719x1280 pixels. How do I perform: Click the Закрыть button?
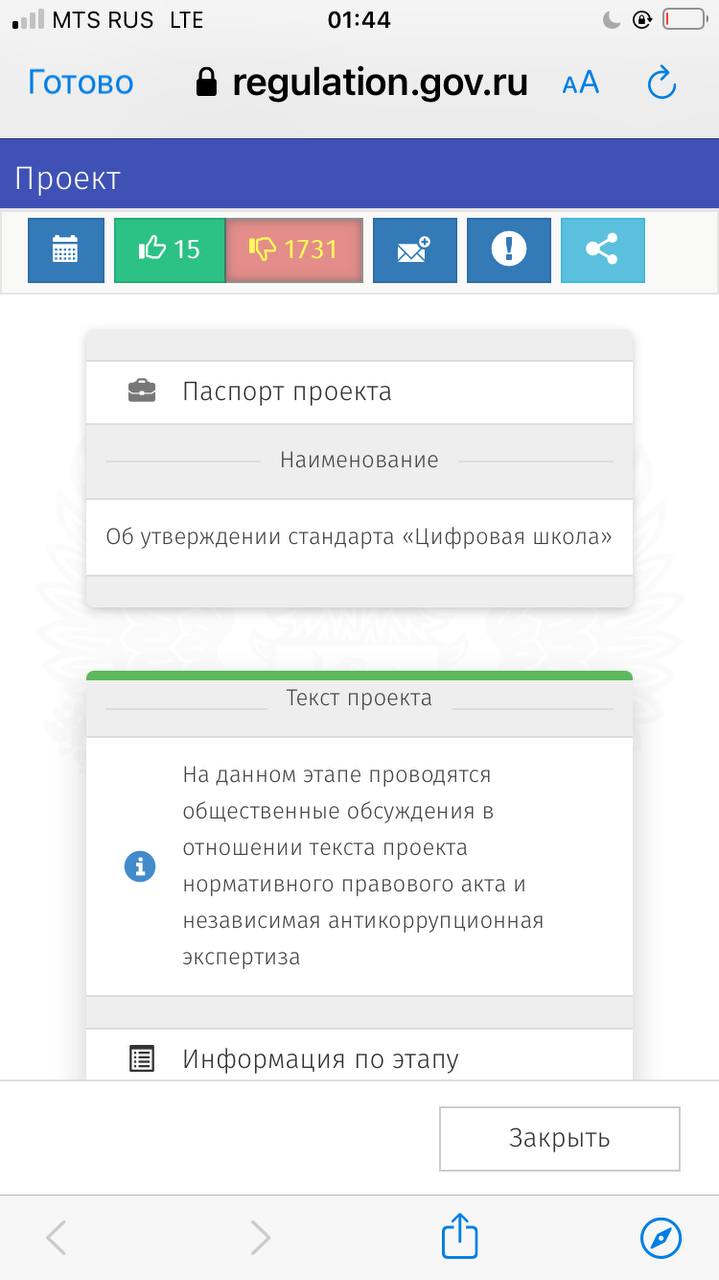click(560, 1138)
